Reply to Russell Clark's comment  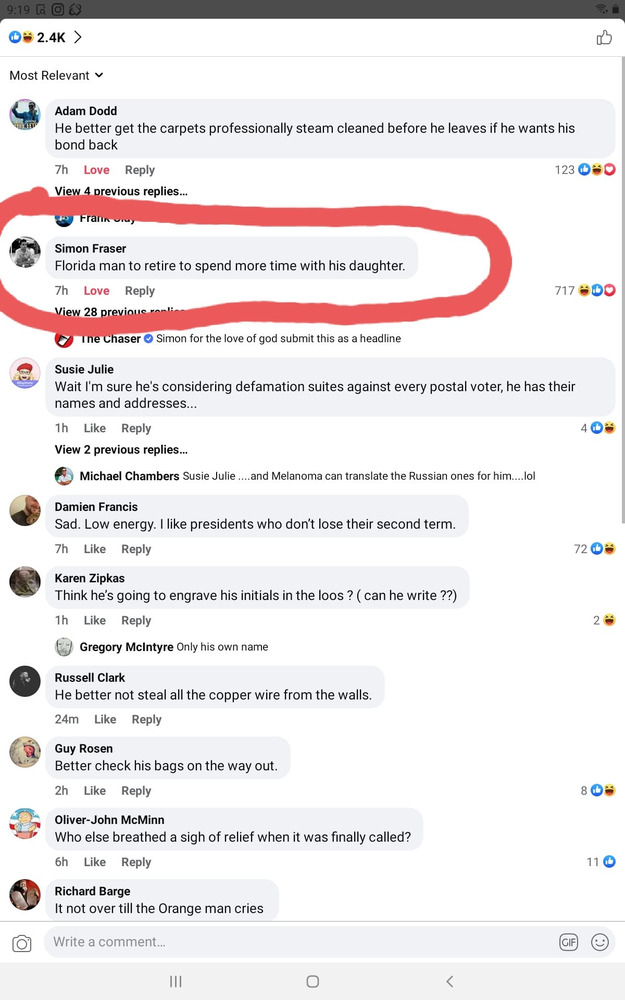(146, 720)
